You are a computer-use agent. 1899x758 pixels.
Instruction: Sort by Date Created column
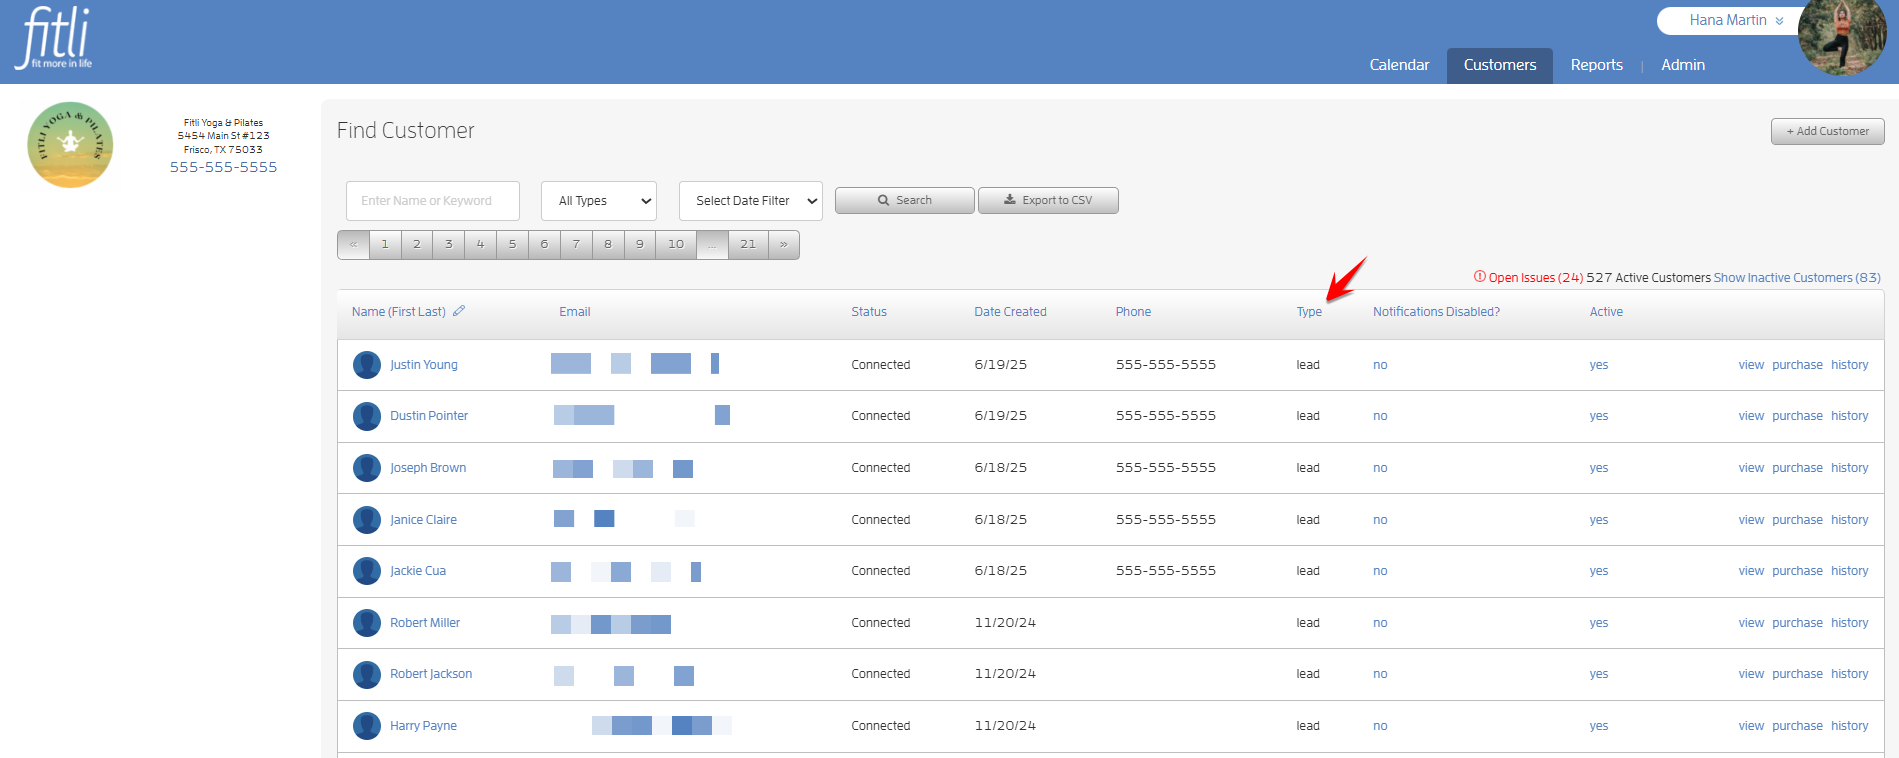coord(1010,312)
